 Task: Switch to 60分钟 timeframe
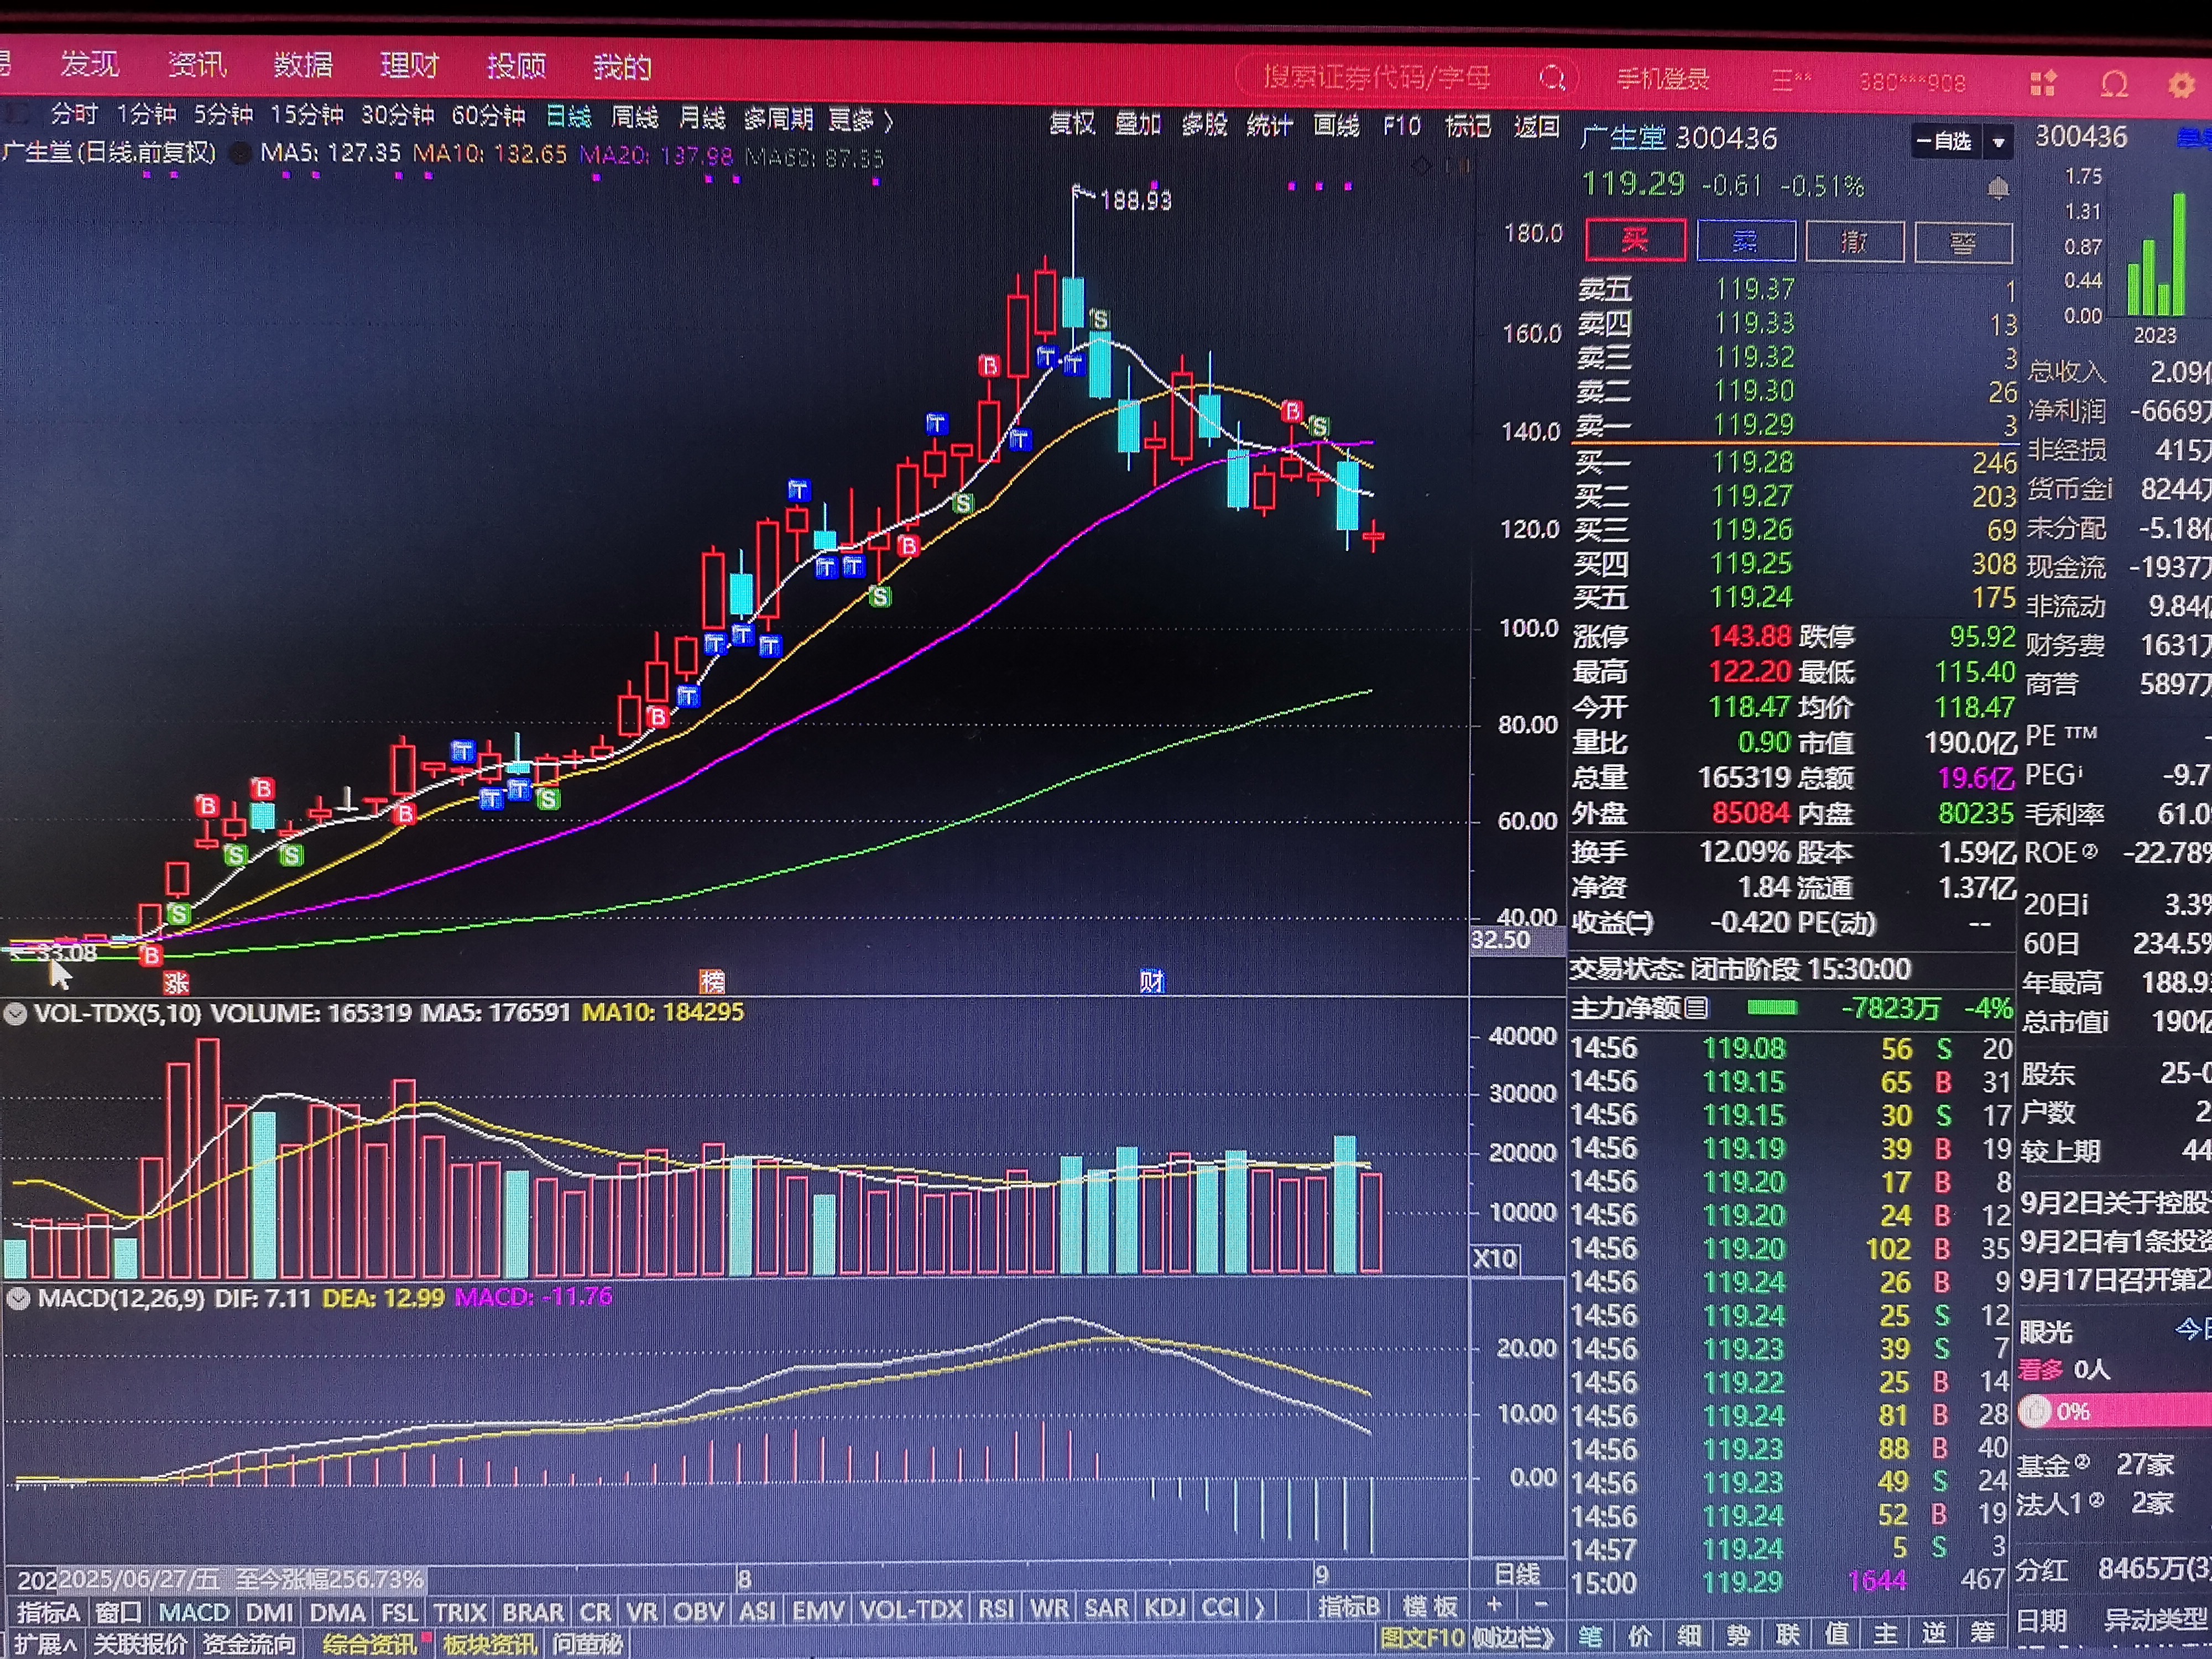pos(488,116)
